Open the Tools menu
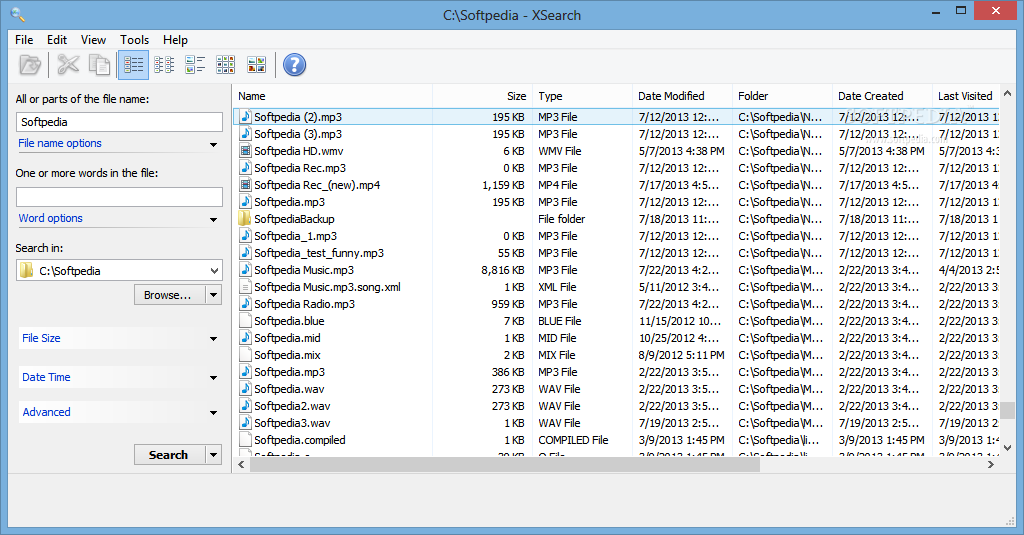Image resolution: width=1024 pixels, height=535 pixels. (135, 39)
